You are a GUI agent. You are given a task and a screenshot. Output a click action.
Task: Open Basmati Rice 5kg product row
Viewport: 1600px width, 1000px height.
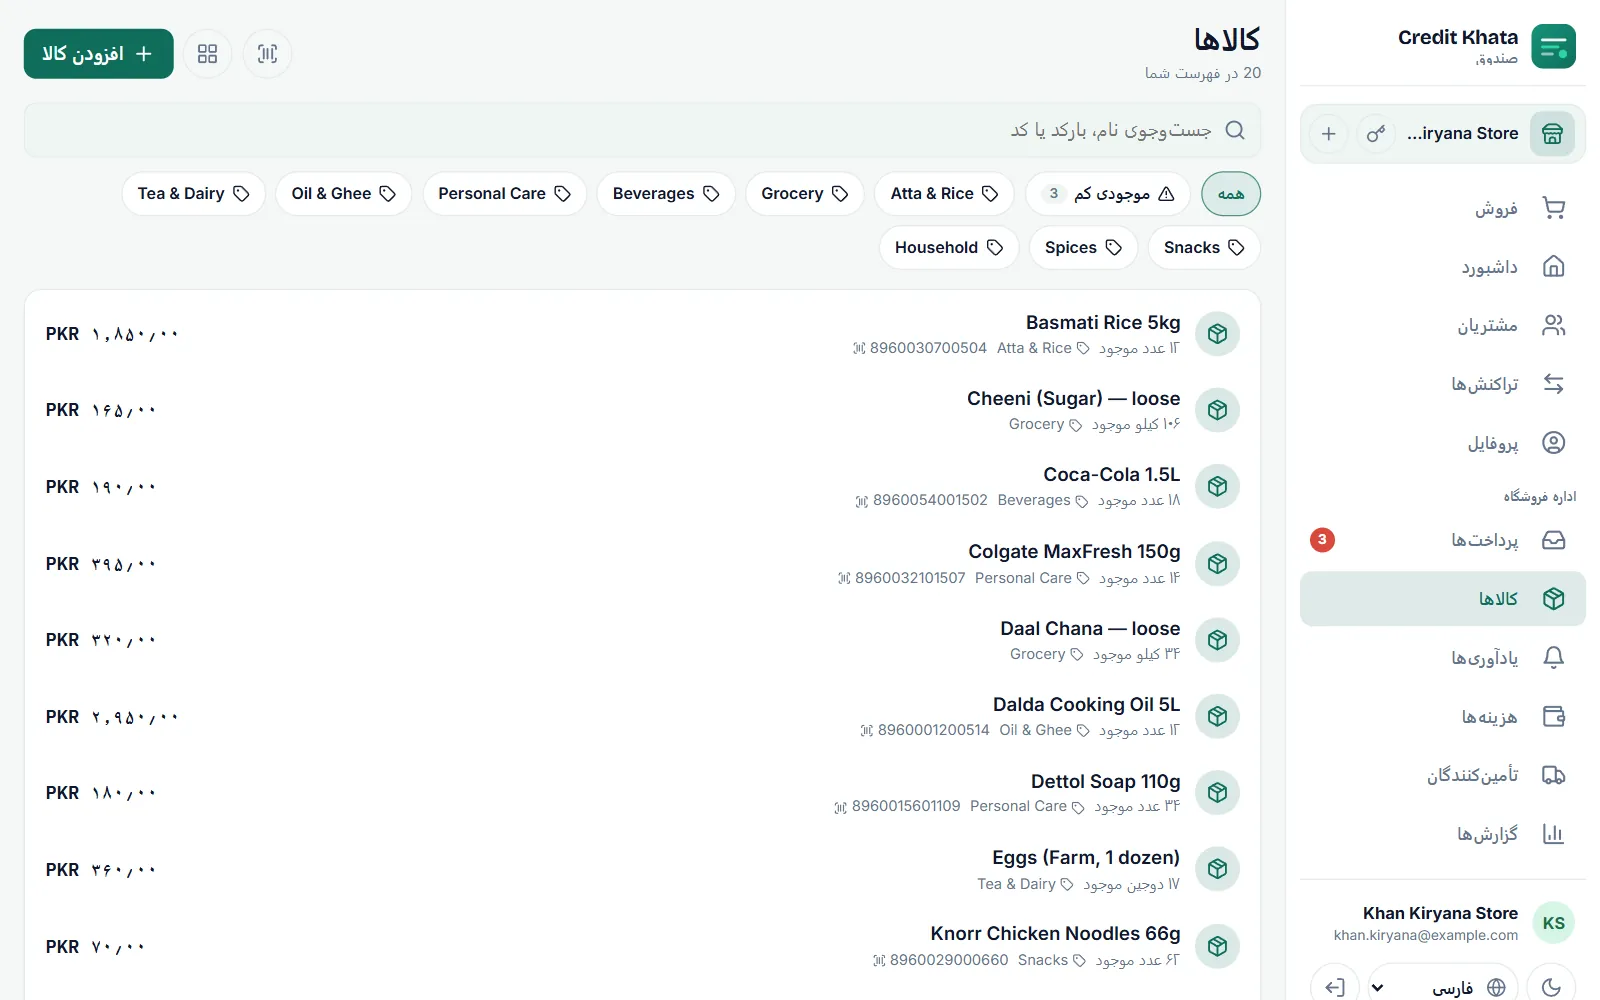[x=642, y=334]
